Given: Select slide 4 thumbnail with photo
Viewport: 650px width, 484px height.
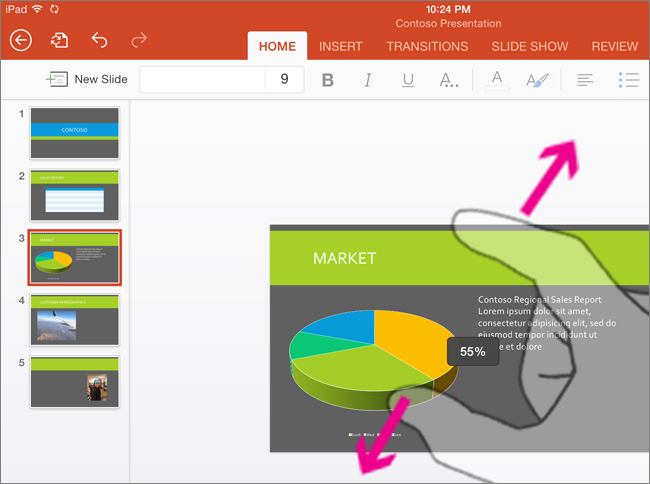Looking at the screenshot, I should click(75, 320).
